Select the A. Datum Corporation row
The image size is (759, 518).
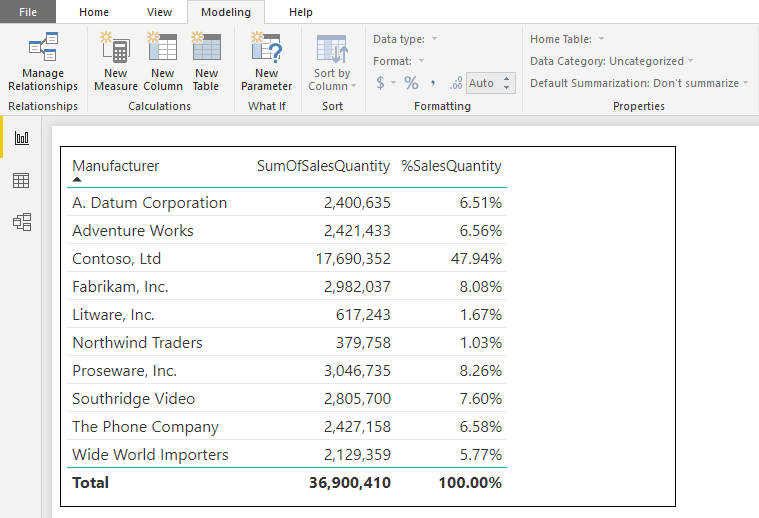coord(287,202)
